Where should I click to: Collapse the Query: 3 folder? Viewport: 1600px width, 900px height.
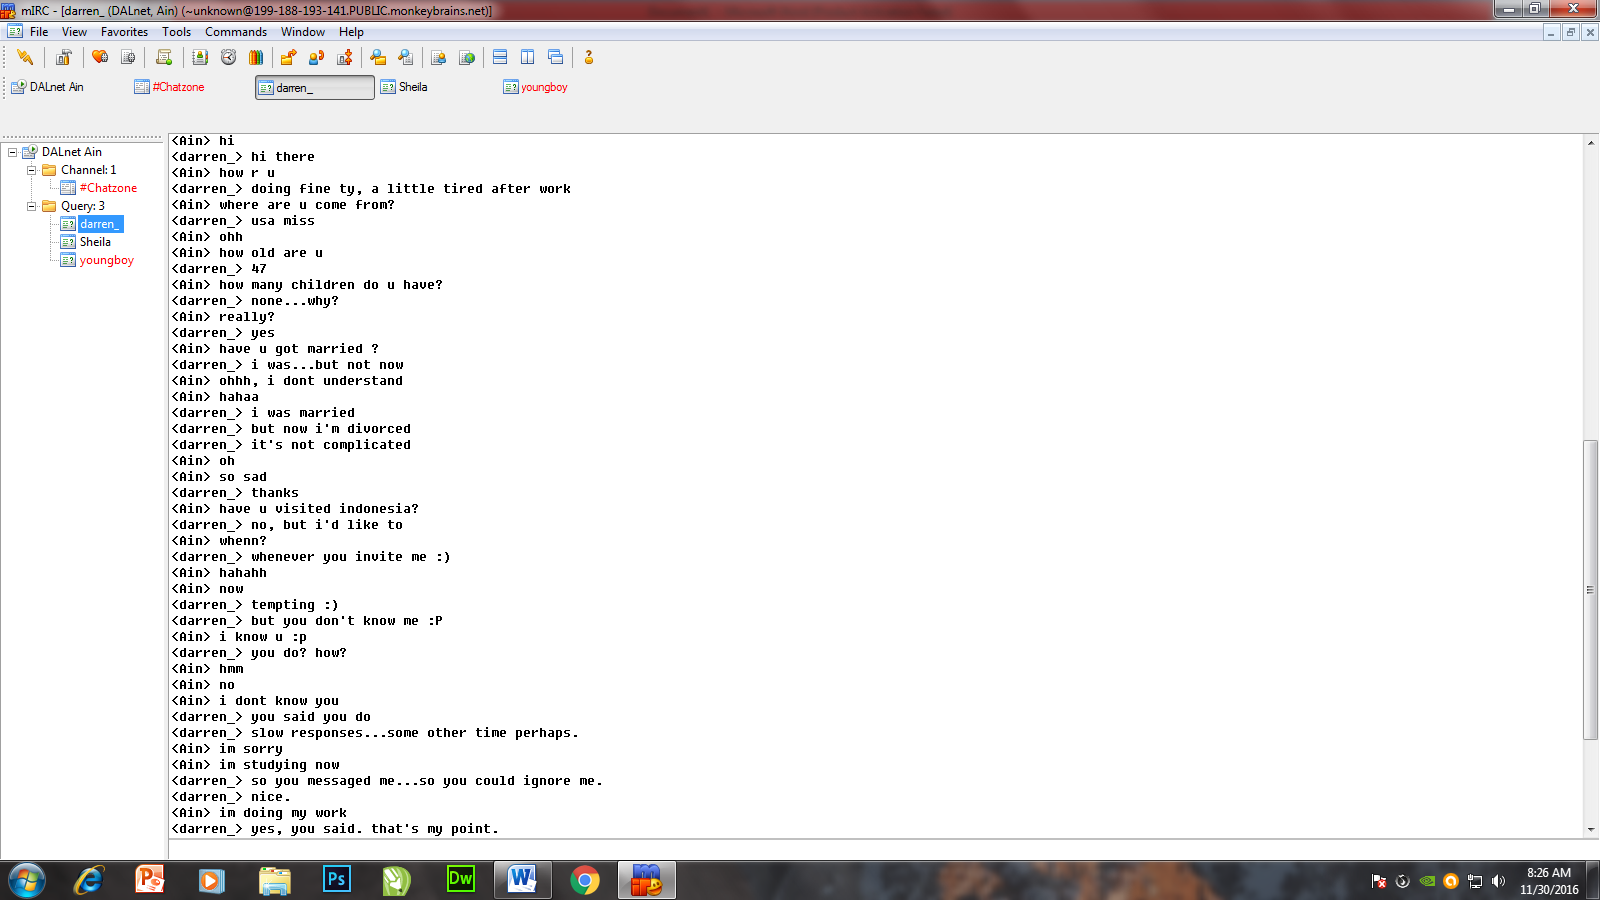31,206
